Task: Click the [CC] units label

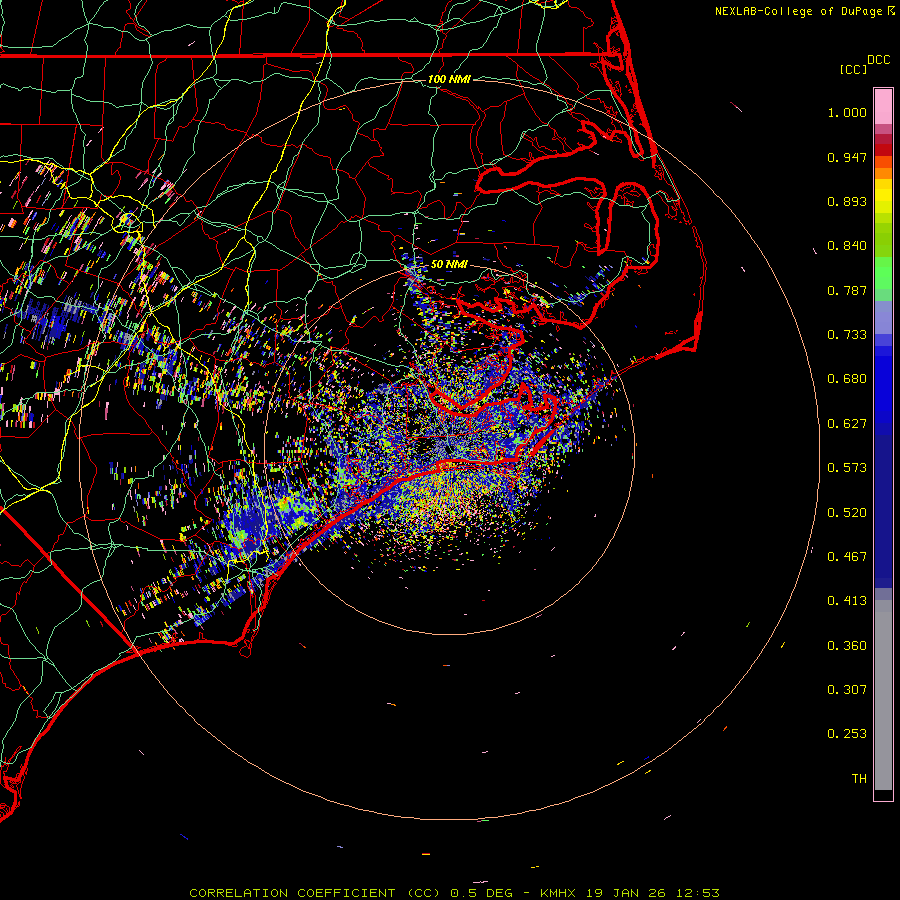Action: click(853, 69)
